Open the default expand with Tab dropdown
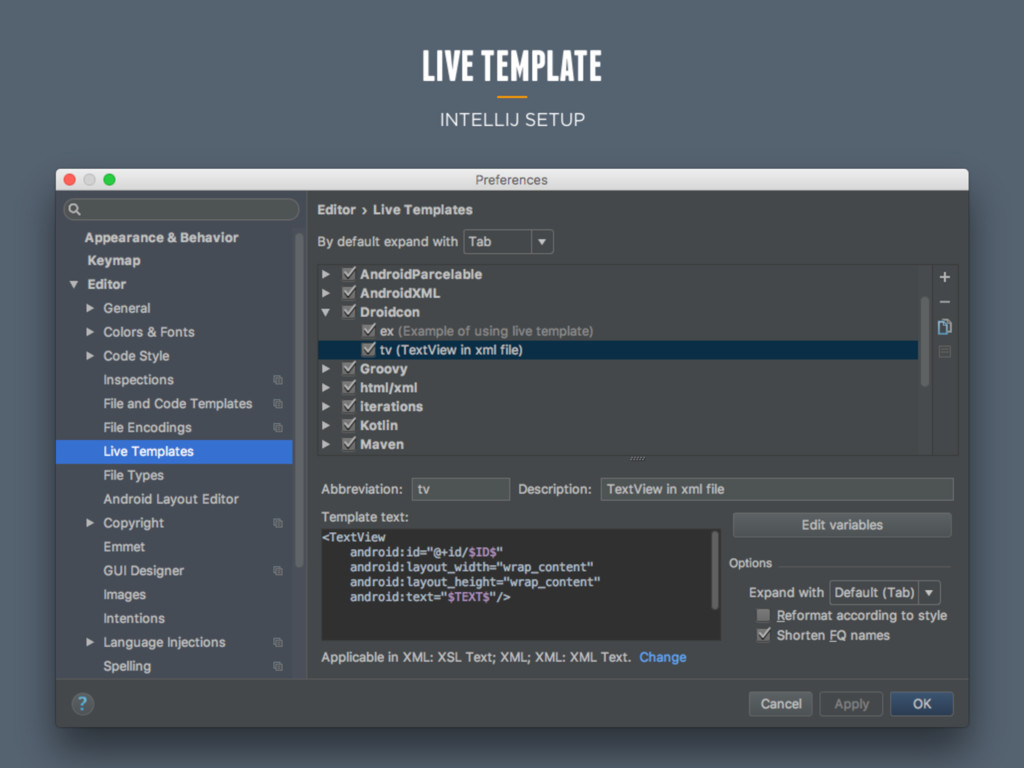 509,242
